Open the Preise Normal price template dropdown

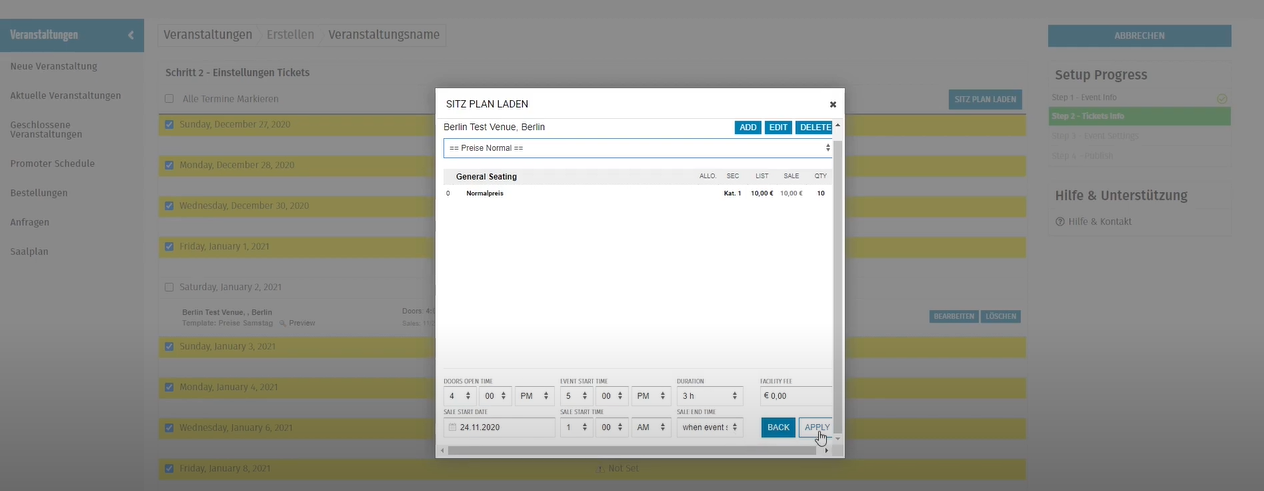tap(637, 148)
